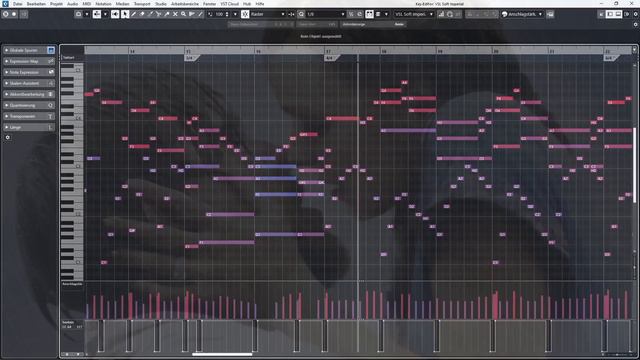Select the Trim tool in toolbar
Image resolution: width=640 pixels, height=360 pixels.
(150, 14)
